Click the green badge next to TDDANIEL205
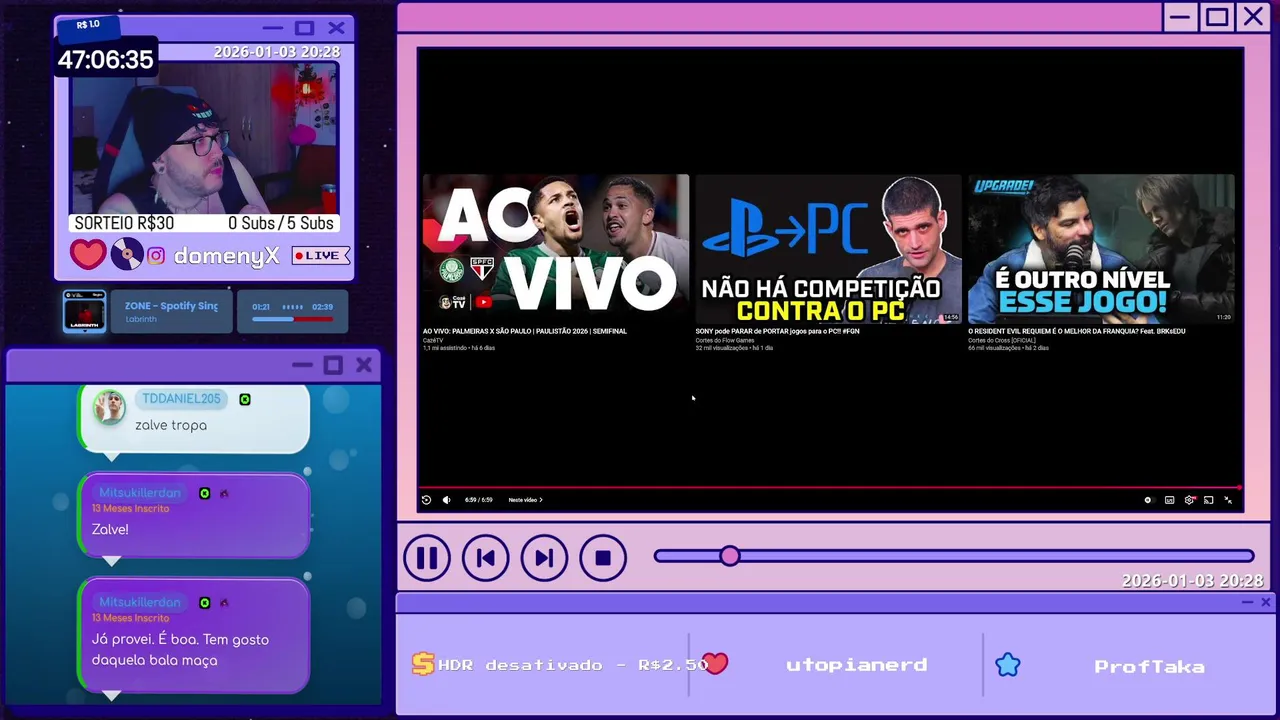Screen dimensions: 1280x720 tap(245, 399)
